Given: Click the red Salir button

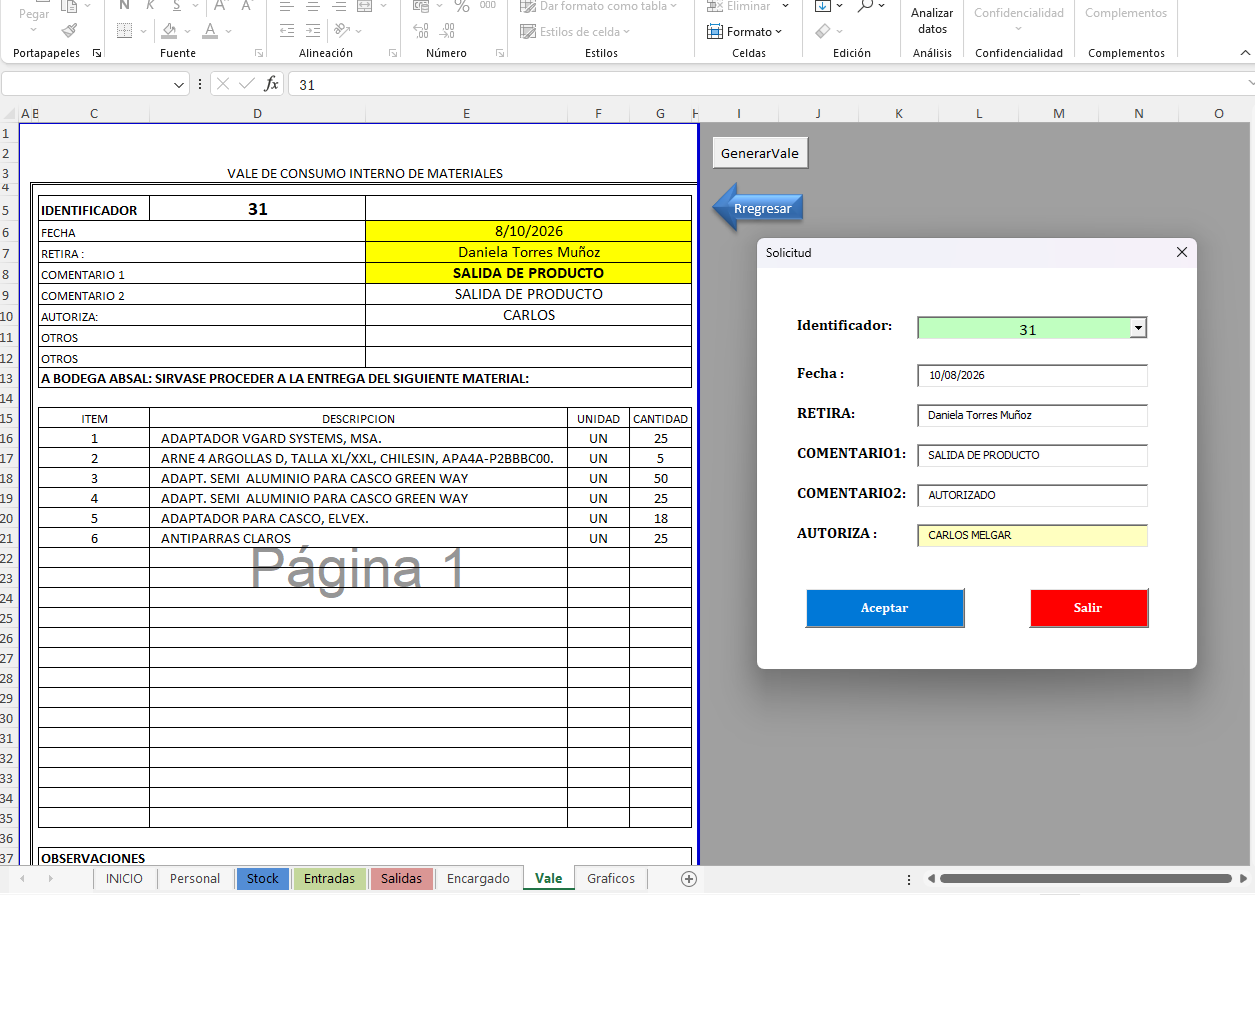Looking at the screenshot, I should coord(1088,608).
